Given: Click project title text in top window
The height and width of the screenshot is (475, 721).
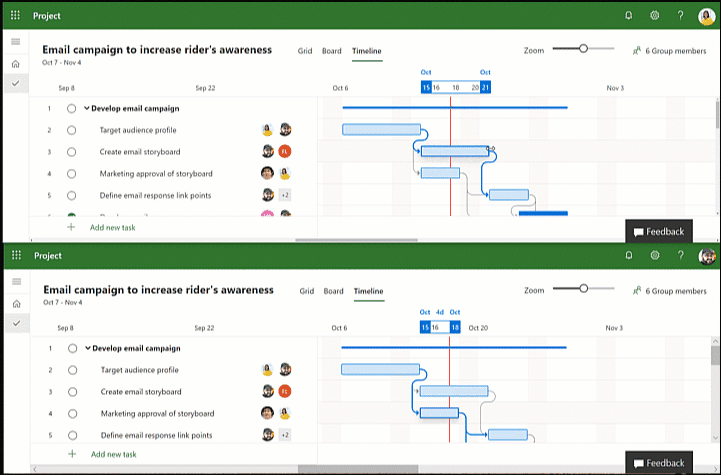Looking at the screenshot, I should tap(157, 50).
